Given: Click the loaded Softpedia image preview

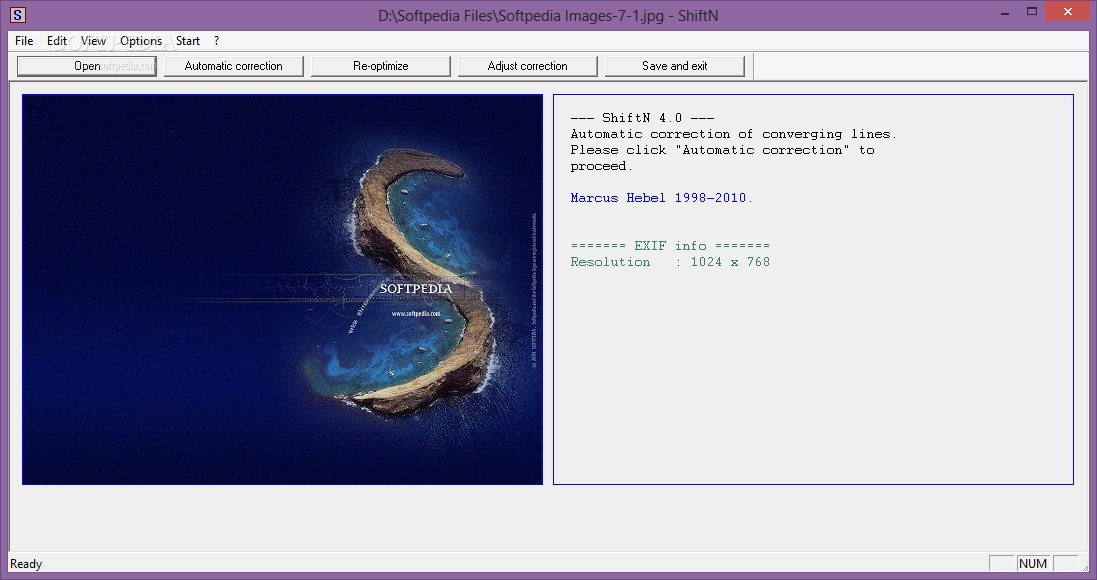Looking at the screenshot, I should (x=283, y=290).
